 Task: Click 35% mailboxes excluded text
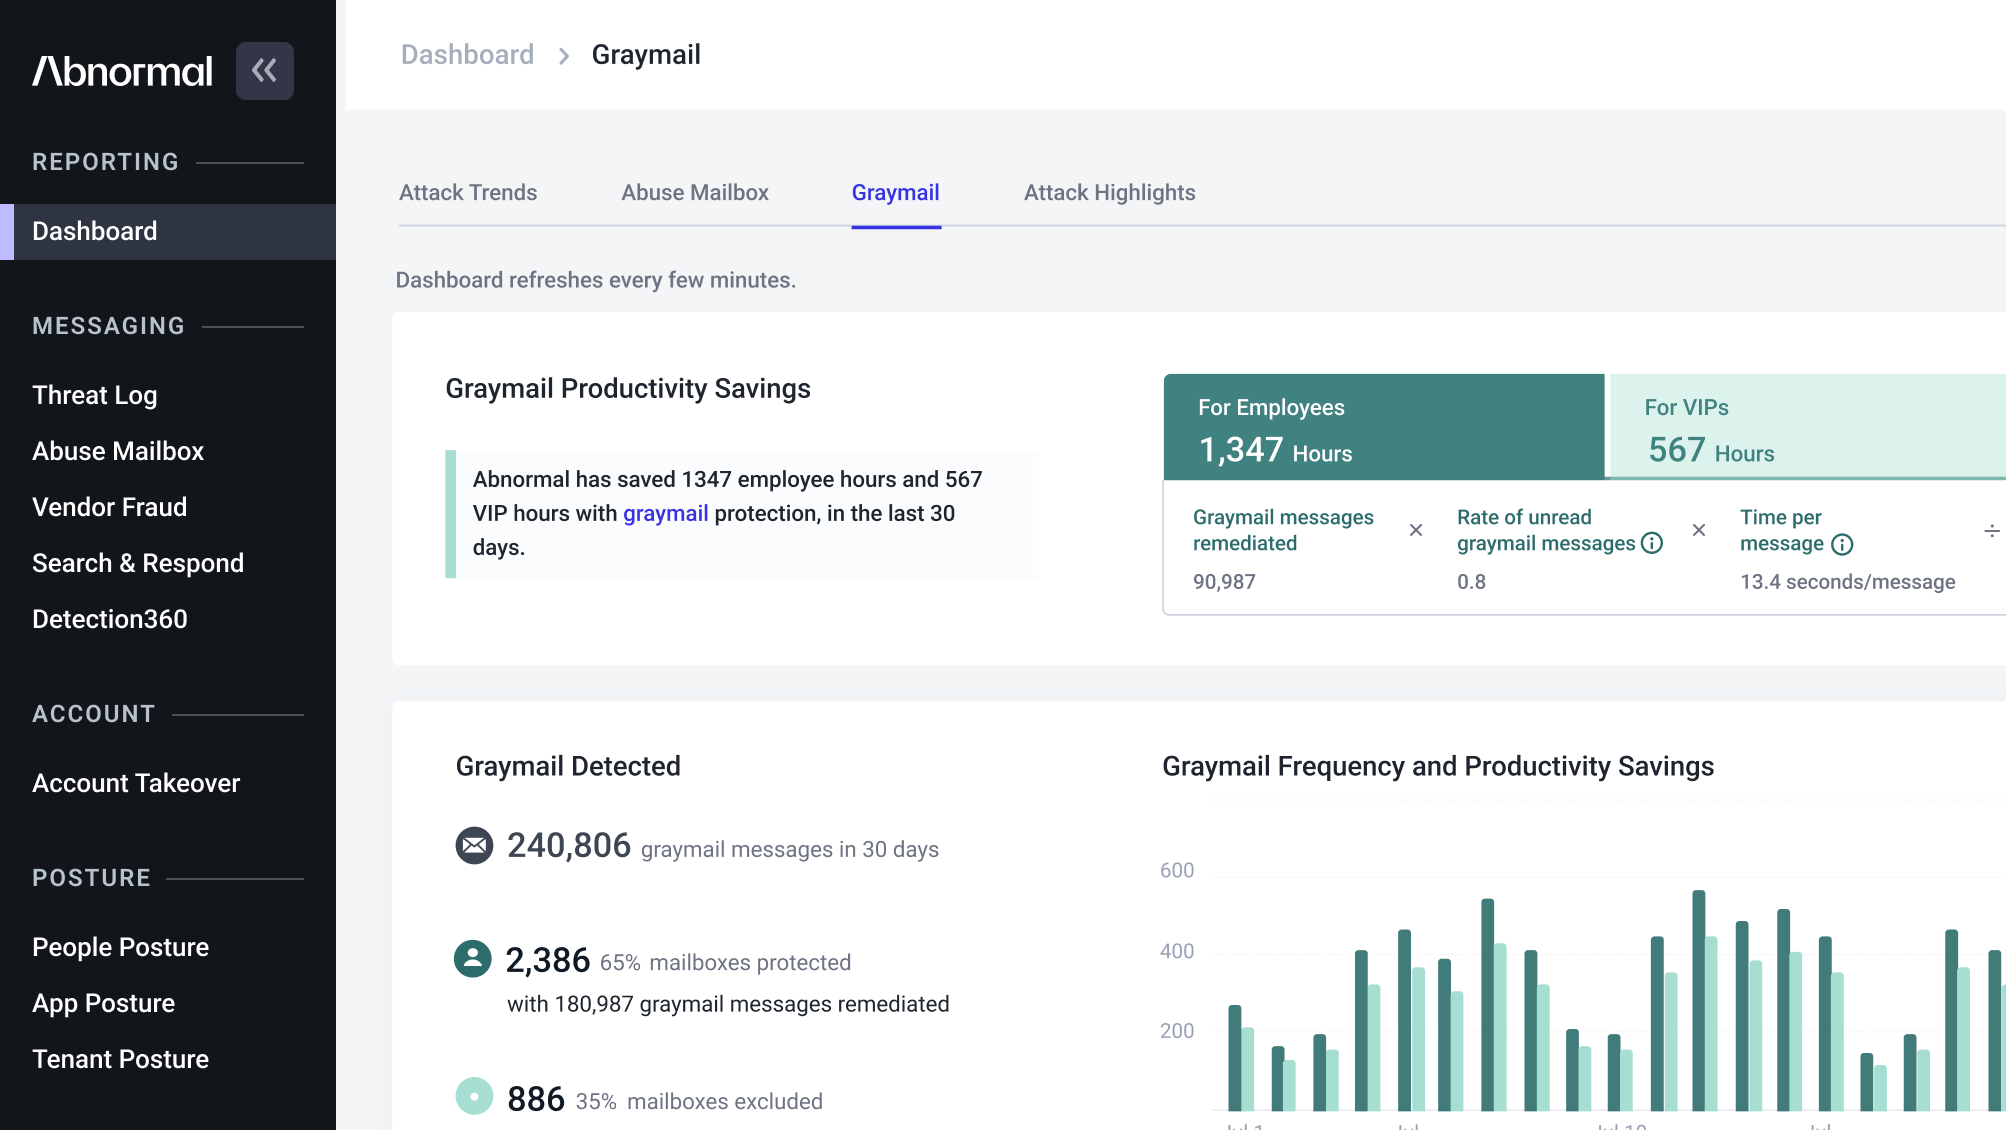[x=700, y=1102]
